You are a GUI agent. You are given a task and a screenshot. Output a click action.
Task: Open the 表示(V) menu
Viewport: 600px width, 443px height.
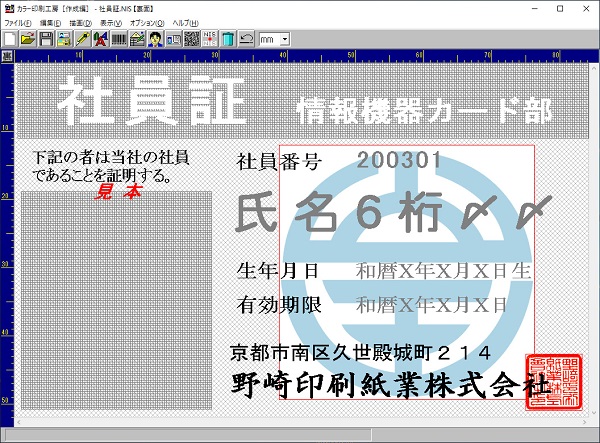pyautogui.click(x=111, y=23)
